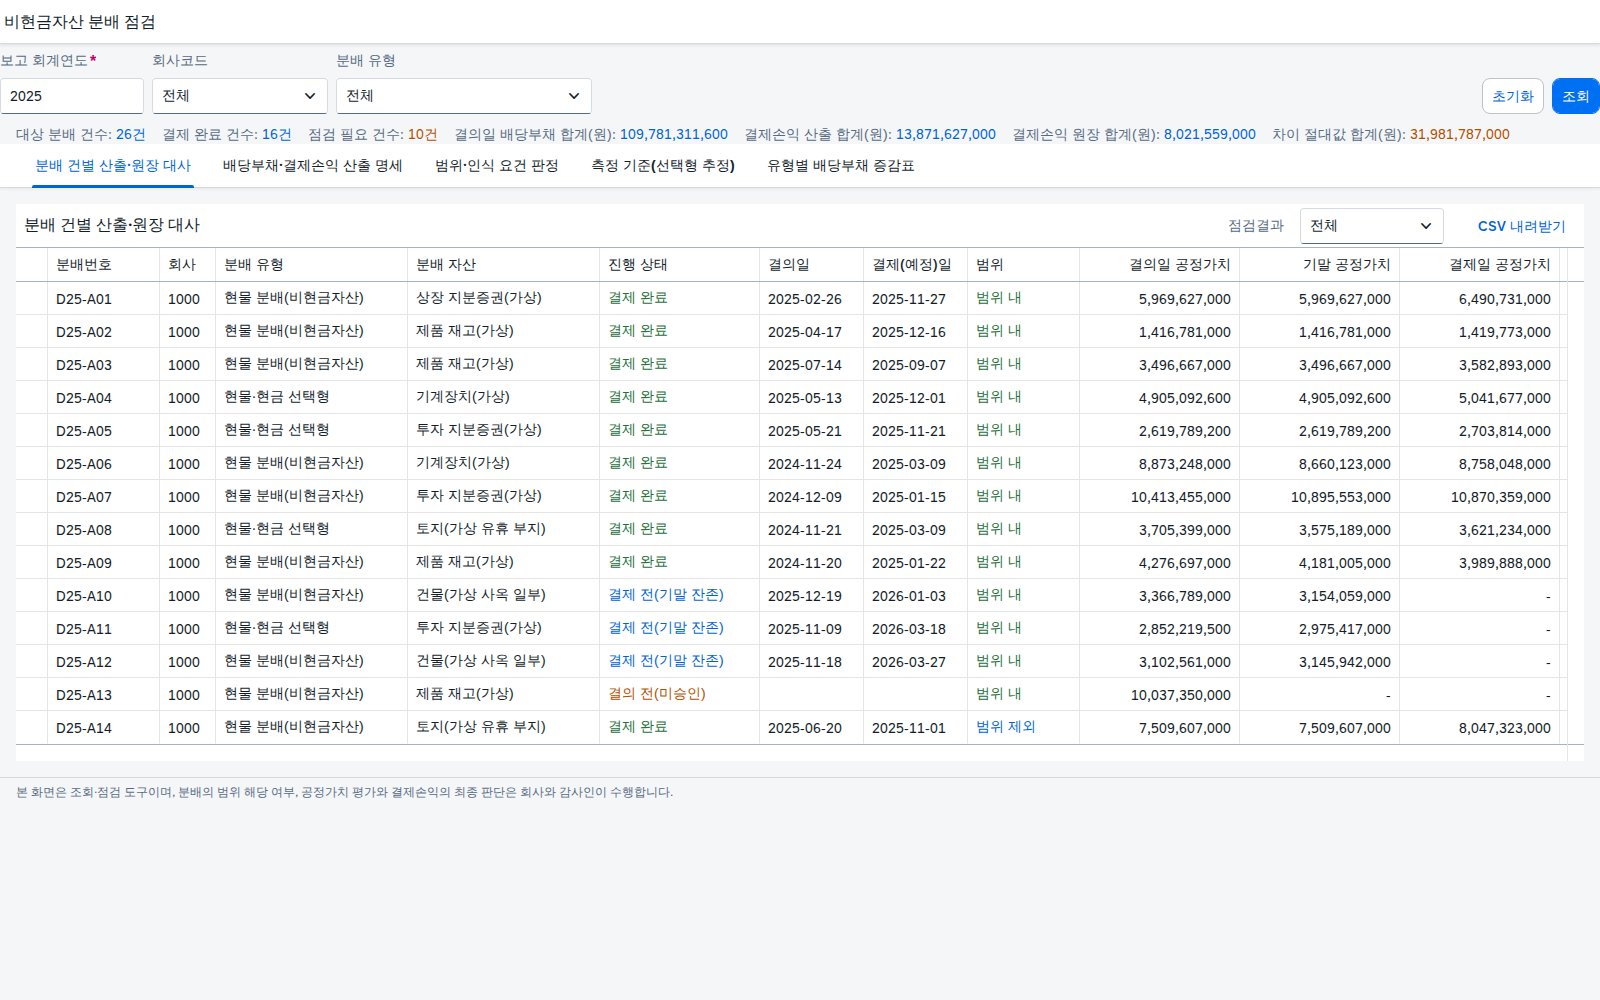Viewport: 1600px width, 1000px height.
Task: Click 결의일 2025-02-26 cell
Action: click(x=805, y=299)
